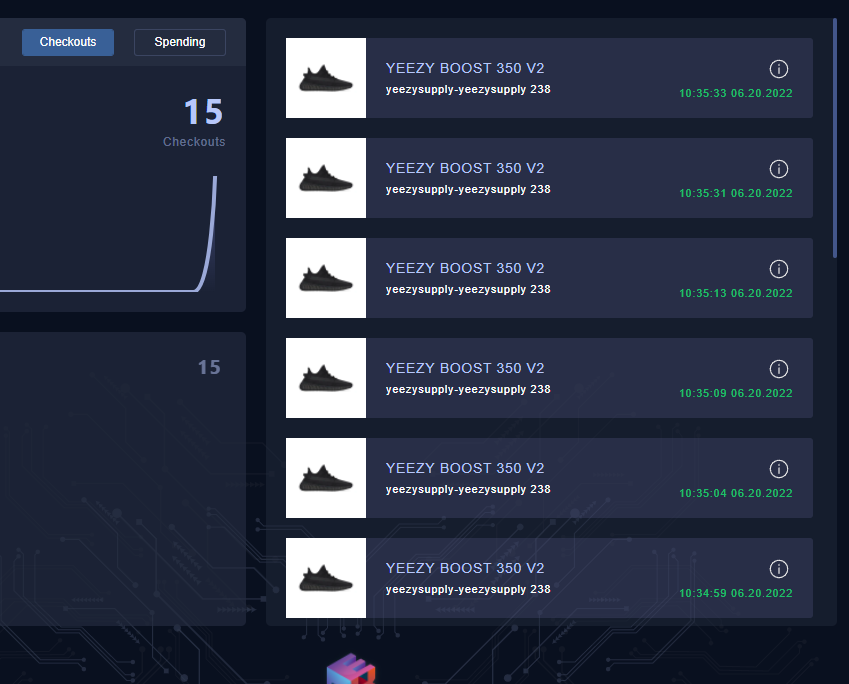Open info icon for 10:34:59 checkout

[x=779, y=569]
